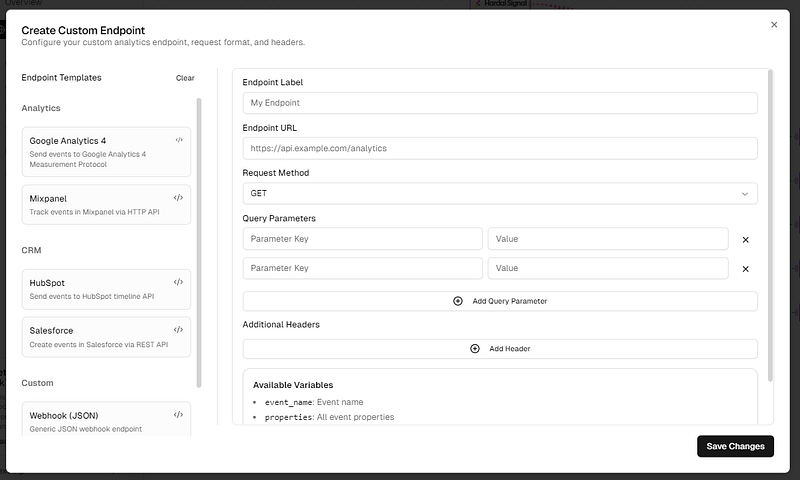Click Add Header text label
Image resolution: width=800 pixels, height=480 pixels.
pyautogui.click(x=510, y=348)
